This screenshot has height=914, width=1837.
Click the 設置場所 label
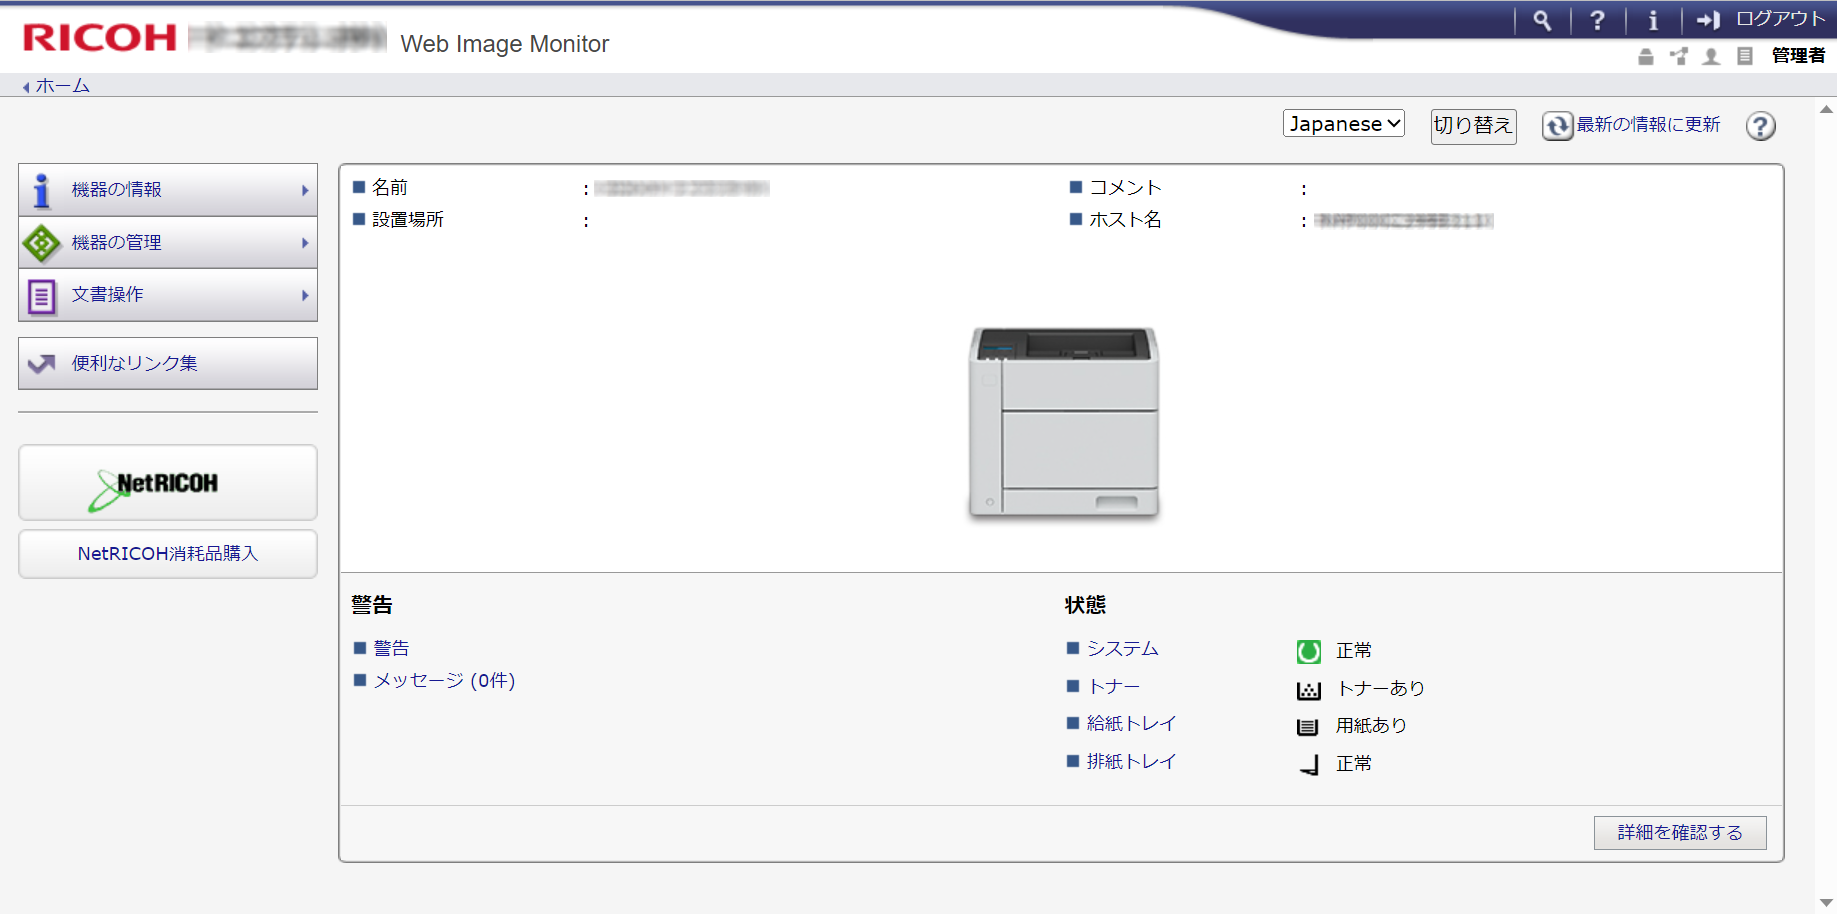click(408, 220)
